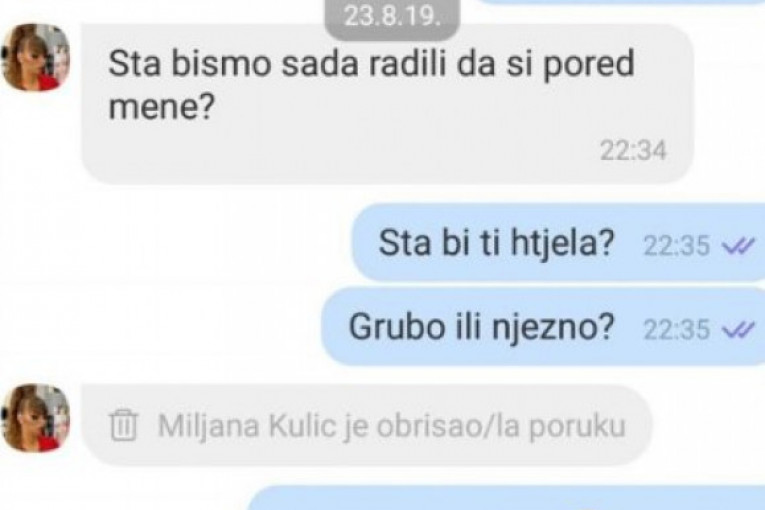Tap the partial blue bubble at the top
The image size is (765, 510).
click(620, 2)
